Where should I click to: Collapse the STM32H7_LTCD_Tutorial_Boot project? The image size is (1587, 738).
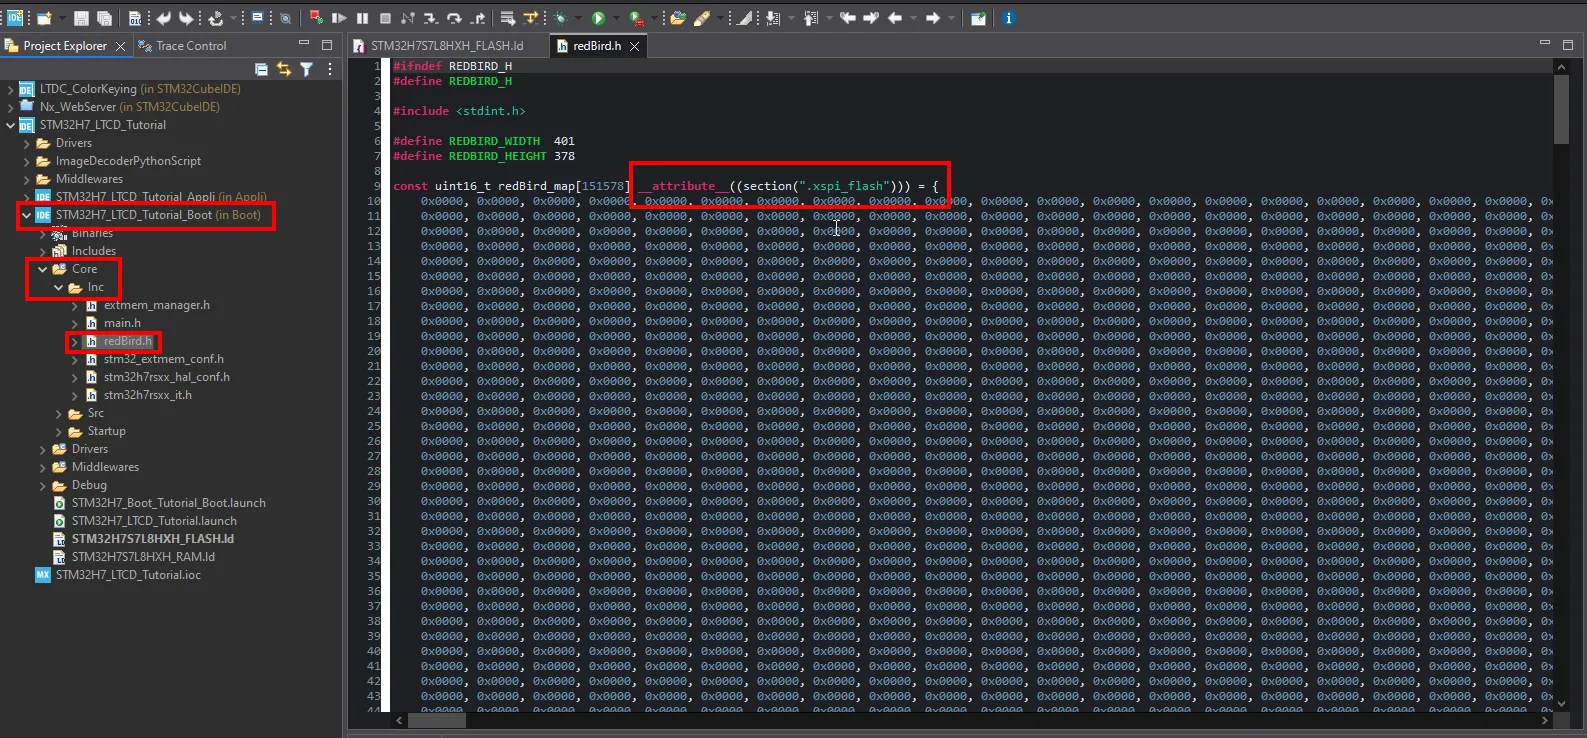pos(26,215)
